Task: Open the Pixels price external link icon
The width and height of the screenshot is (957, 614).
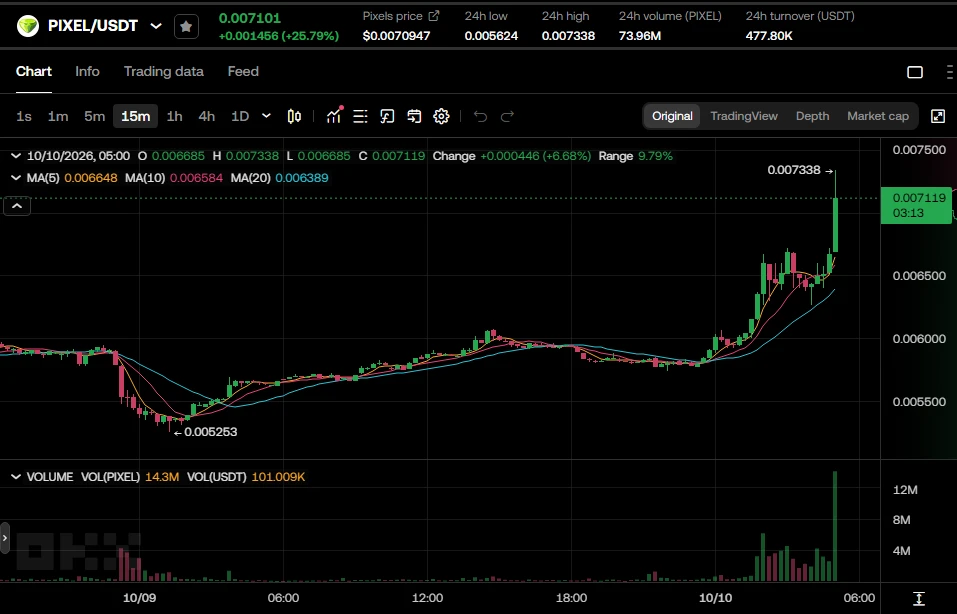Action: click(x=434, y=16)
